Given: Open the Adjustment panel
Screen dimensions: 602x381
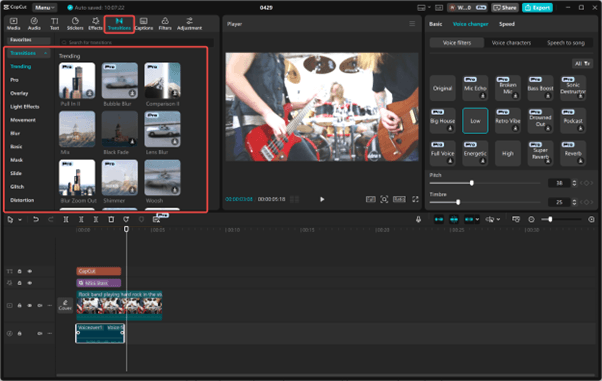Looking at the screenshot, I should point(189,23).
